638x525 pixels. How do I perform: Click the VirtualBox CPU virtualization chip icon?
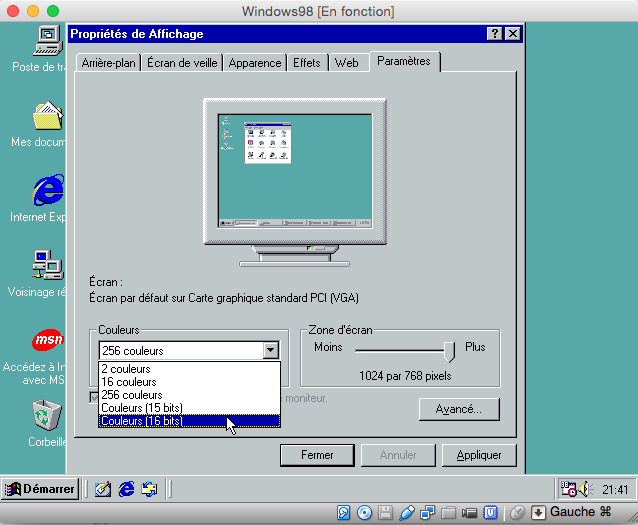coord(491,512)
